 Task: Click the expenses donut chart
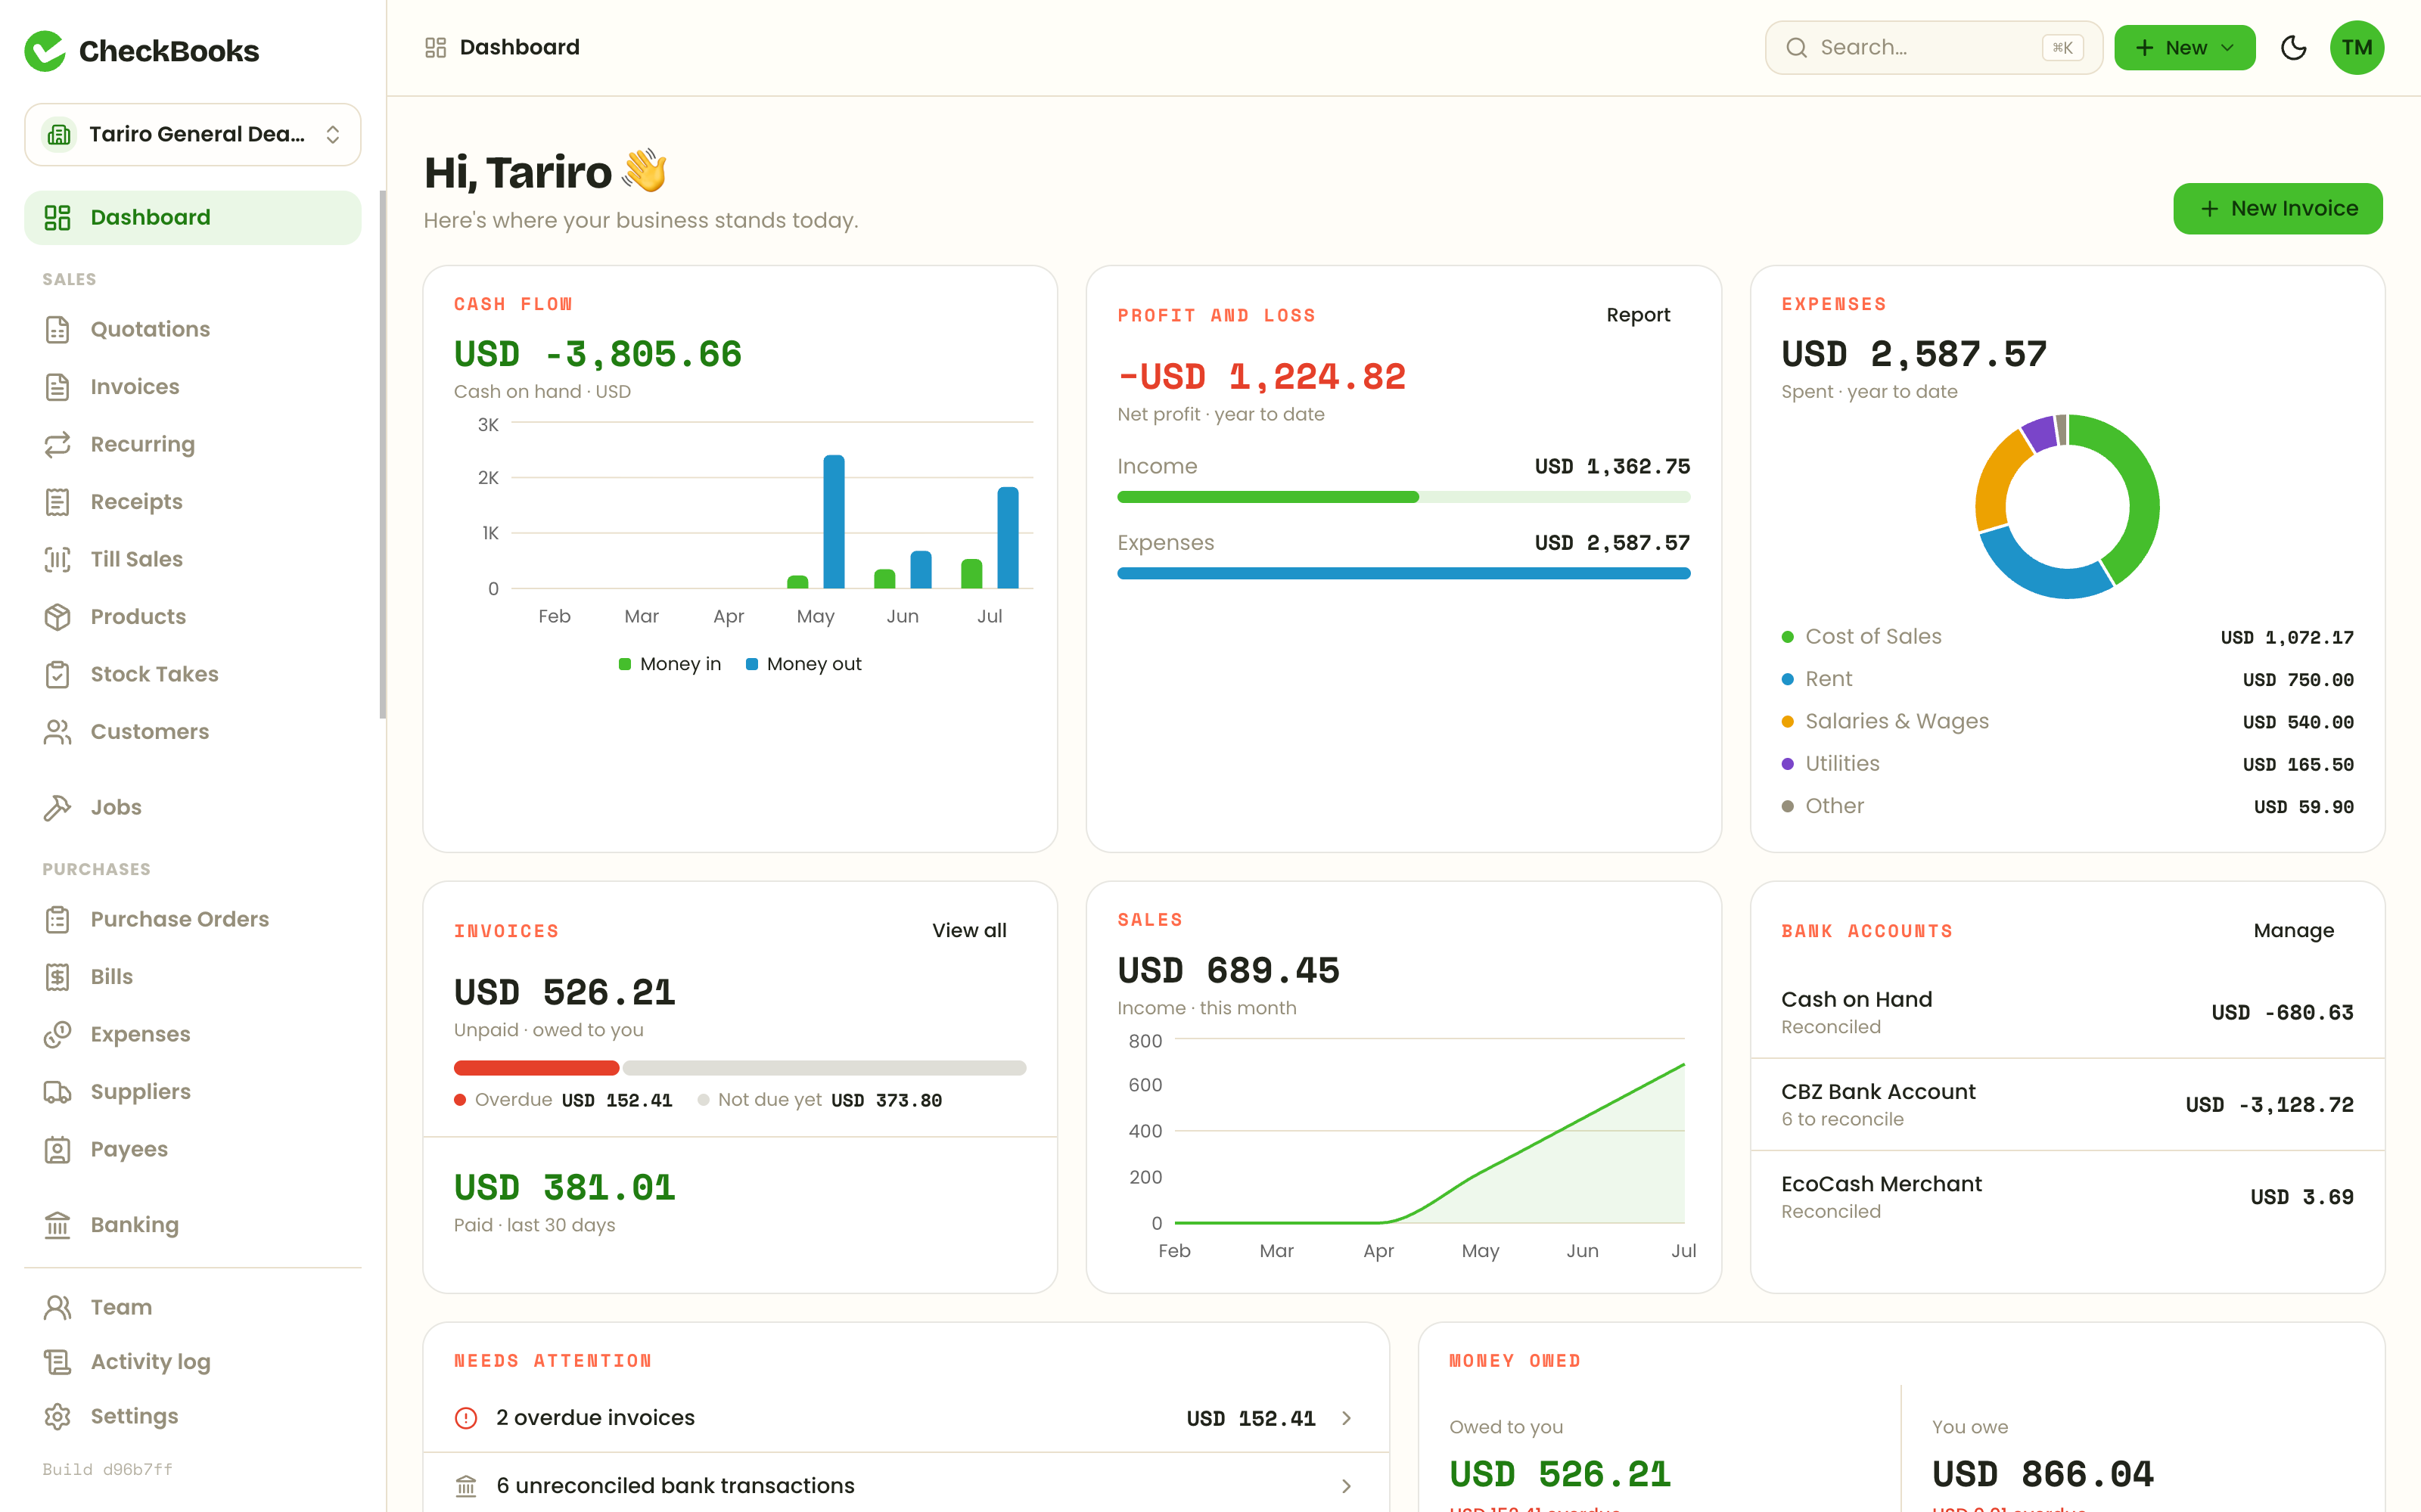click(x=2066, y=506)
